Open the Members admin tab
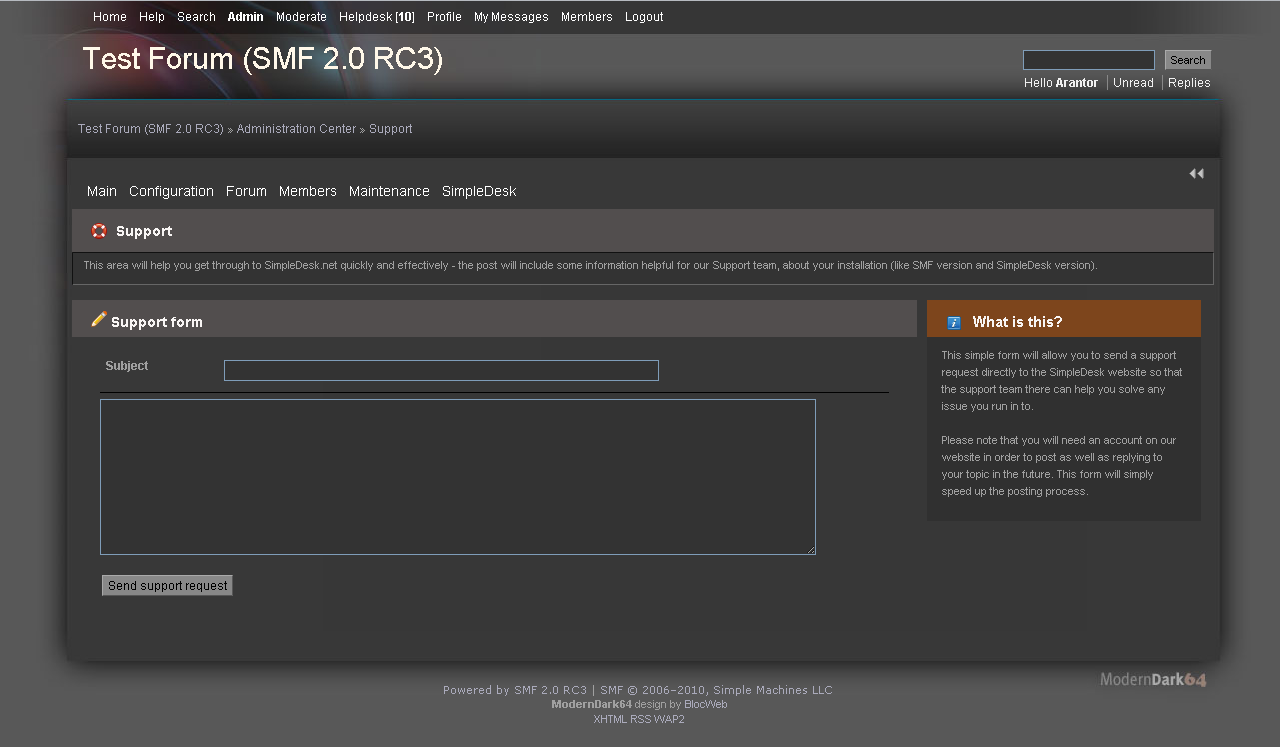 point(308,191)
